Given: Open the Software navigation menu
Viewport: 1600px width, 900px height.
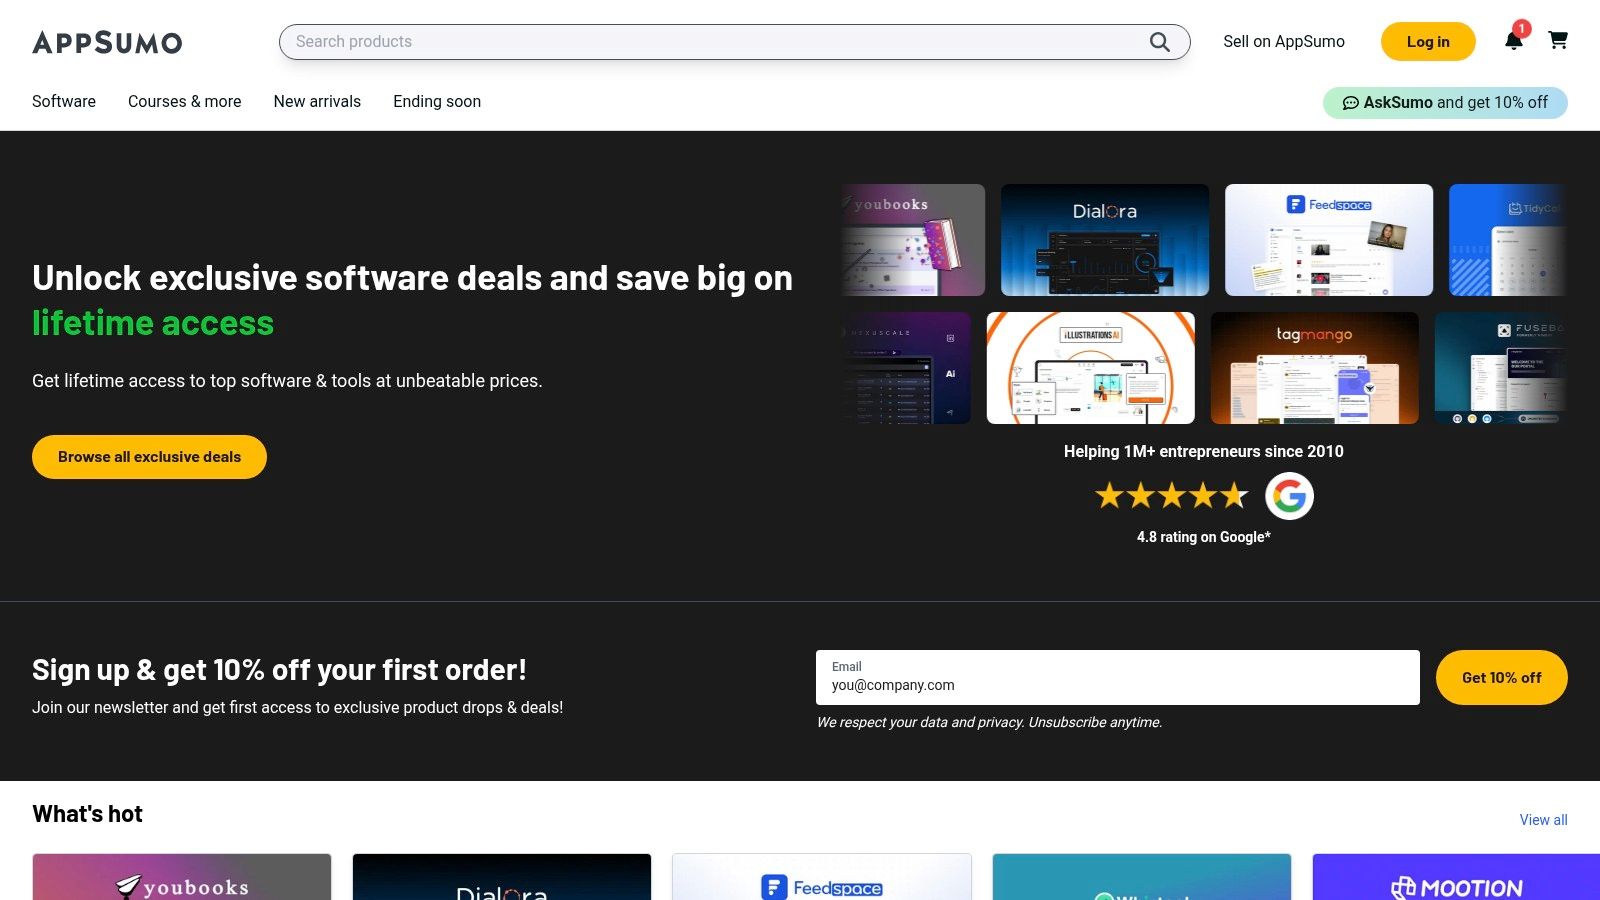Looking at the screenshot, I should point(63,101).
